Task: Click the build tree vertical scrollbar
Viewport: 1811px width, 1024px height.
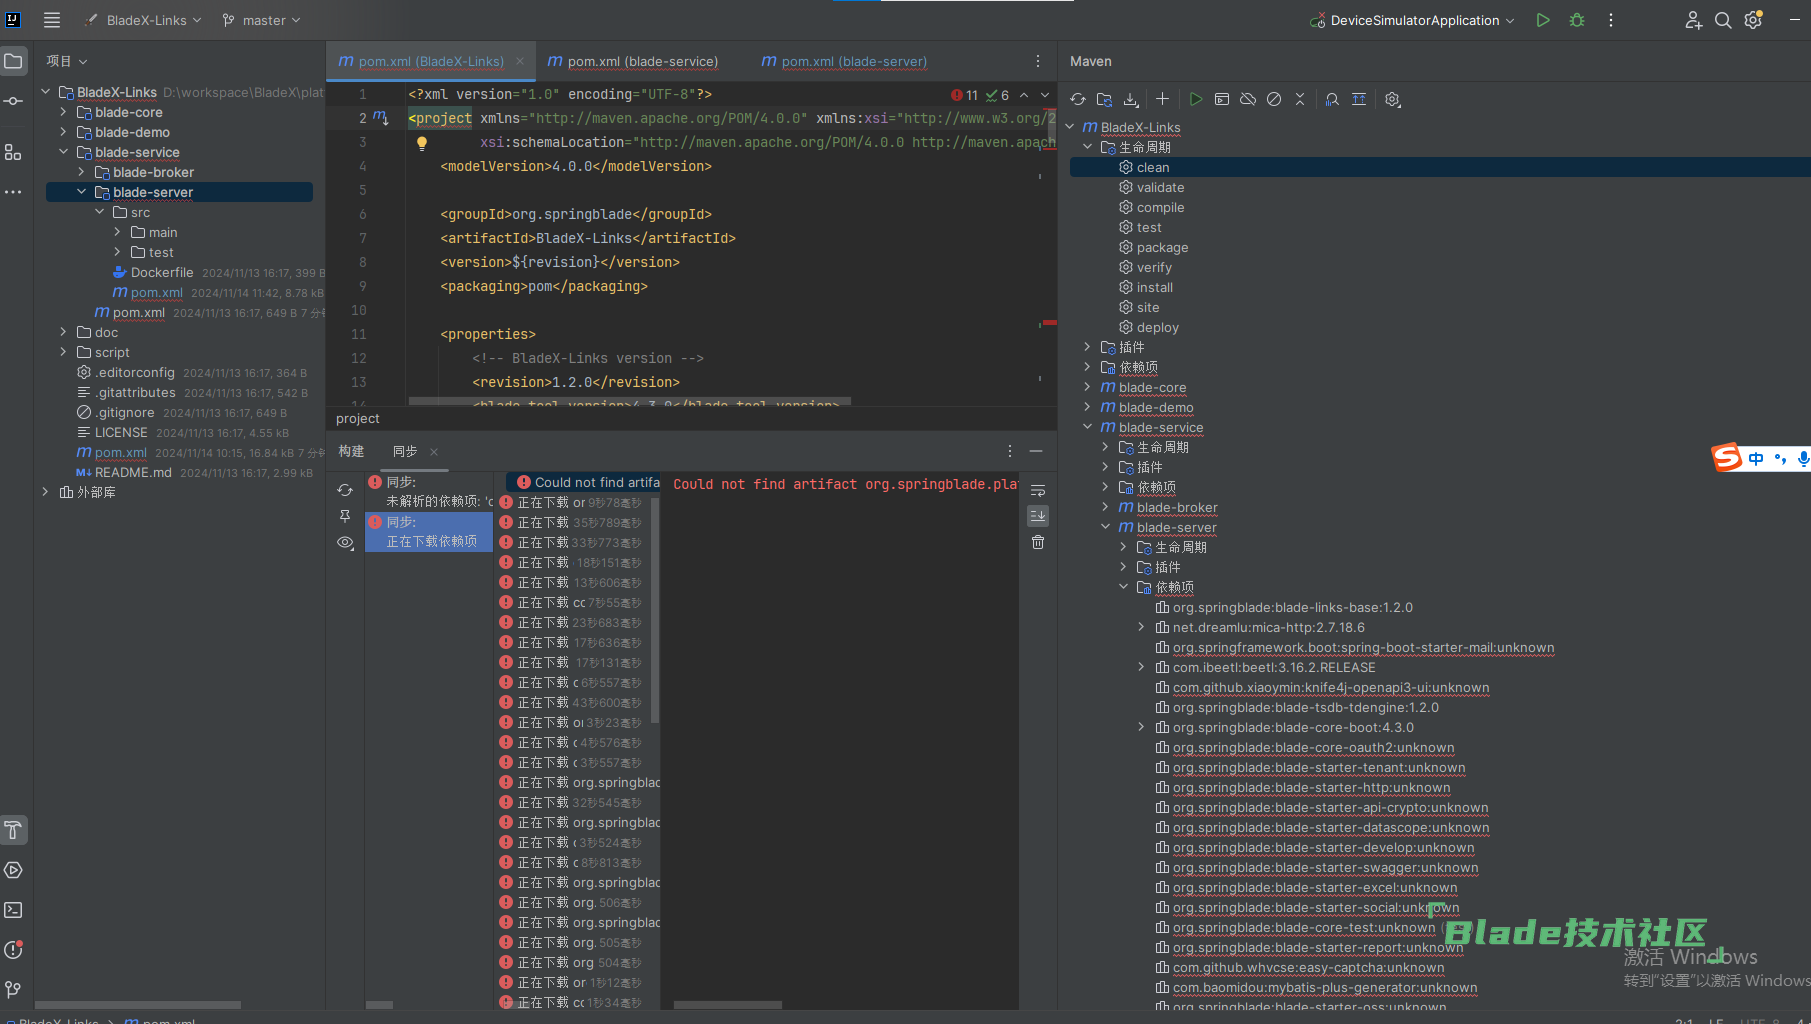Action: click(x=655, y=610)
